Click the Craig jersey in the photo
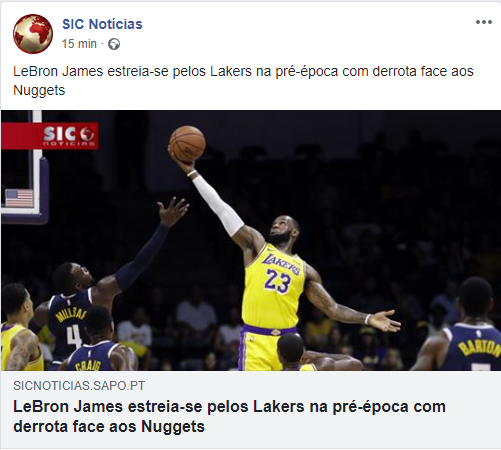 (x=92, y=357)
